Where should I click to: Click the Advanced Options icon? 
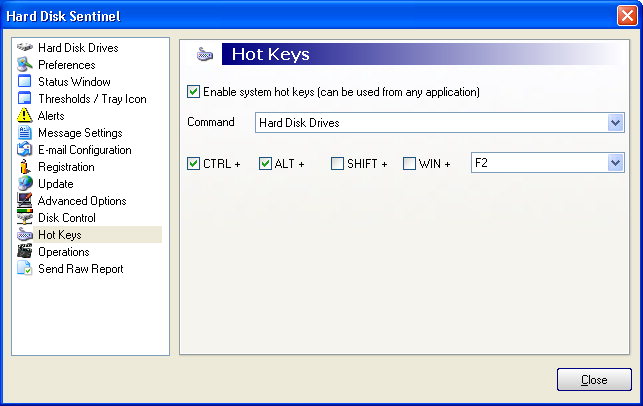[x=25, y=201]
